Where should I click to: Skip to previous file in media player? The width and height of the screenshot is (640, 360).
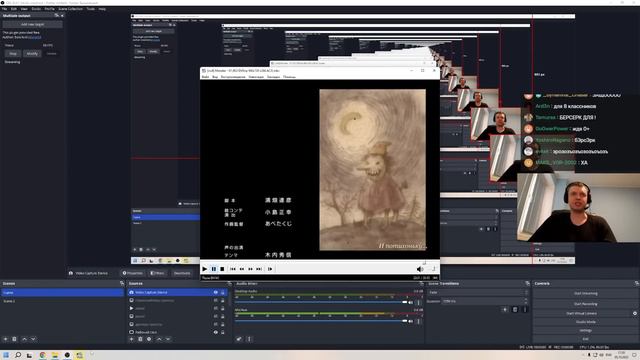point(233,269)
